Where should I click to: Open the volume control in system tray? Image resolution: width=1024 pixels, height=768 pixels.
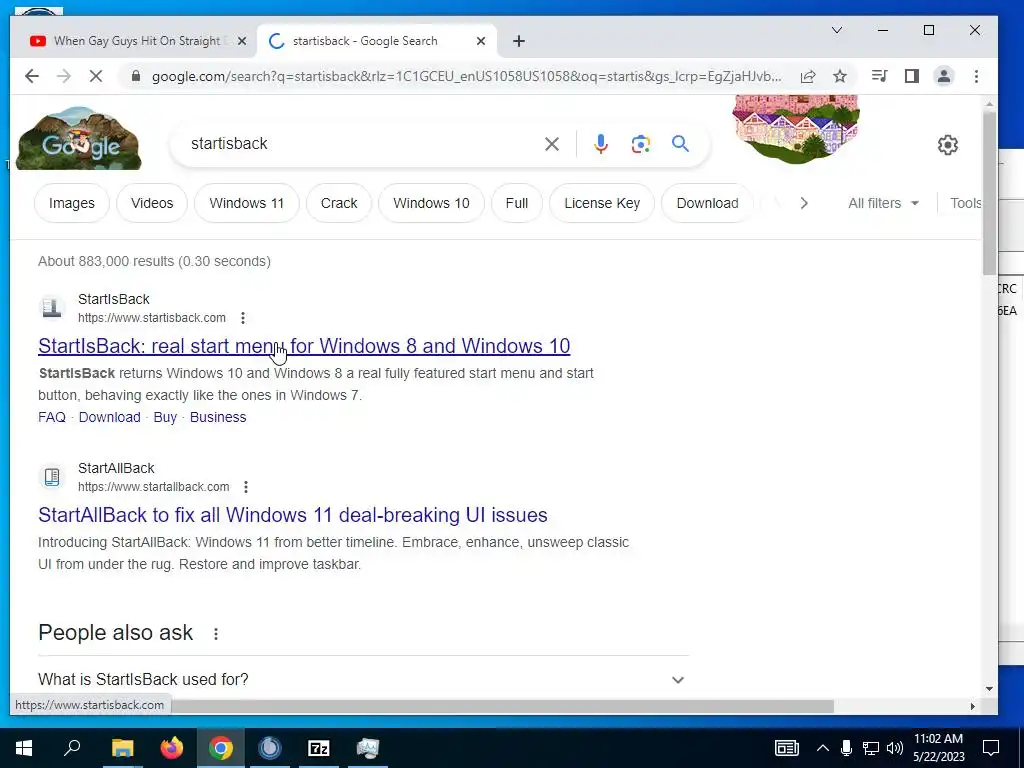point(895,748)
